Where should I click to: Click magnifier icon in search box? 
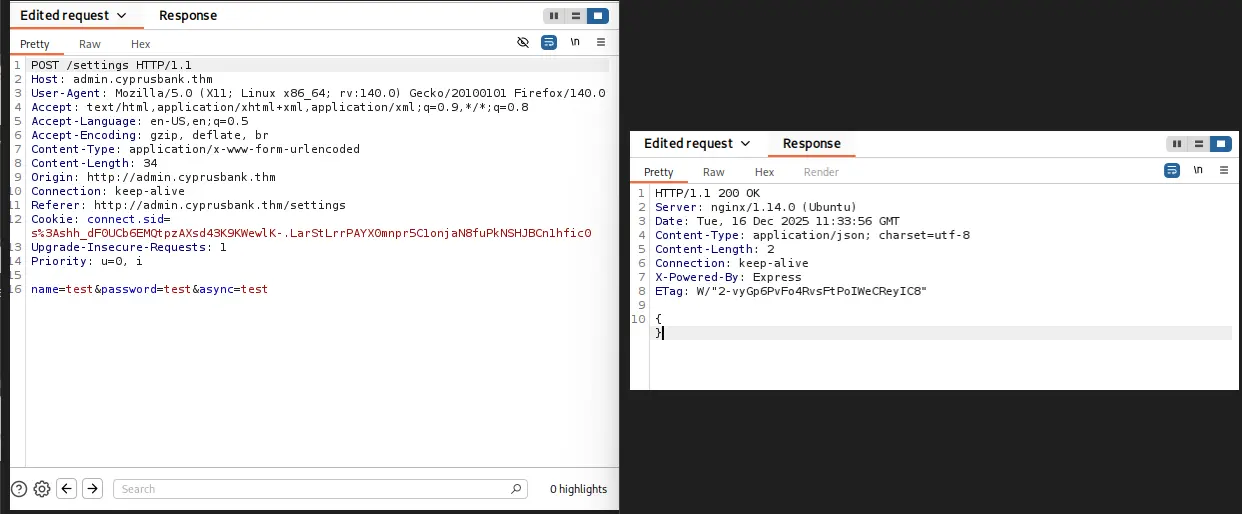coord(516,489)
